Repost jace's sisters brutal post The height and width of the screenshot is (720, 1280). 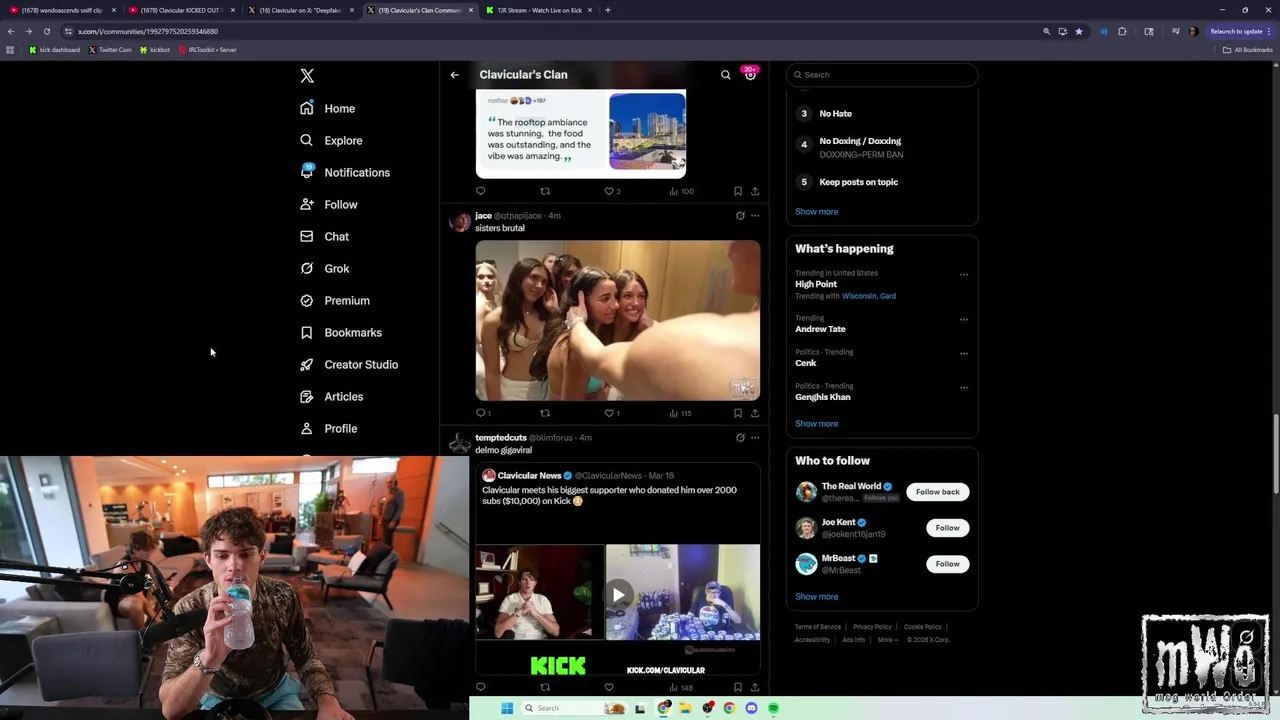click(545, 413)
